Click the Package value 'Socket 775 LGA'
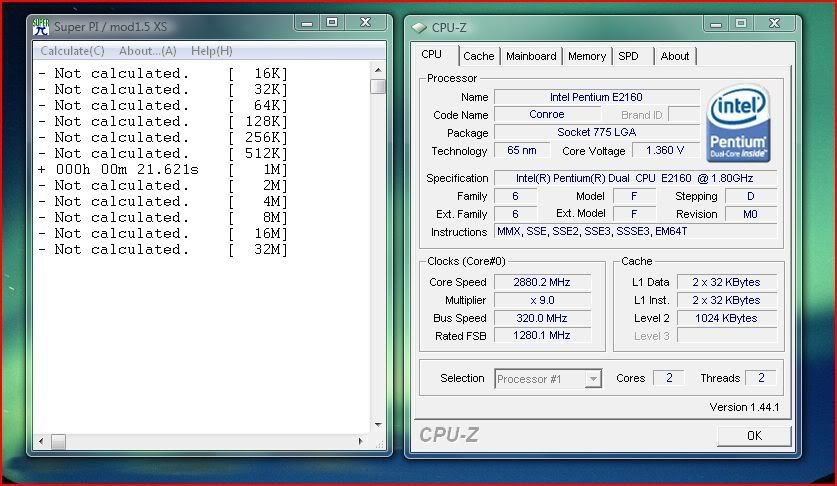 pyautogui.click(x=597, y=132)
